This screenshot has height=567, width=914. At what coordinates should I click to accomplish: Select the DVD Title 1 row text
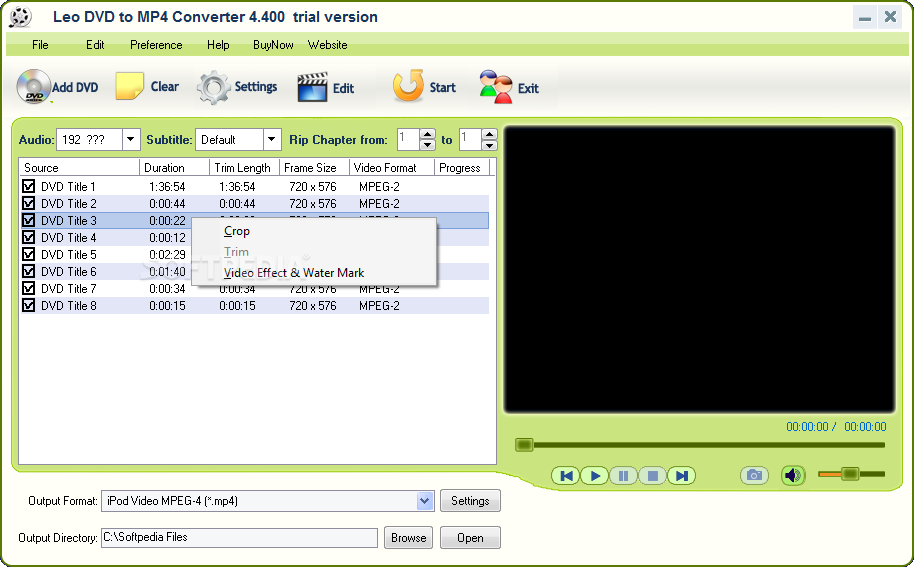(x=68, y=186)
